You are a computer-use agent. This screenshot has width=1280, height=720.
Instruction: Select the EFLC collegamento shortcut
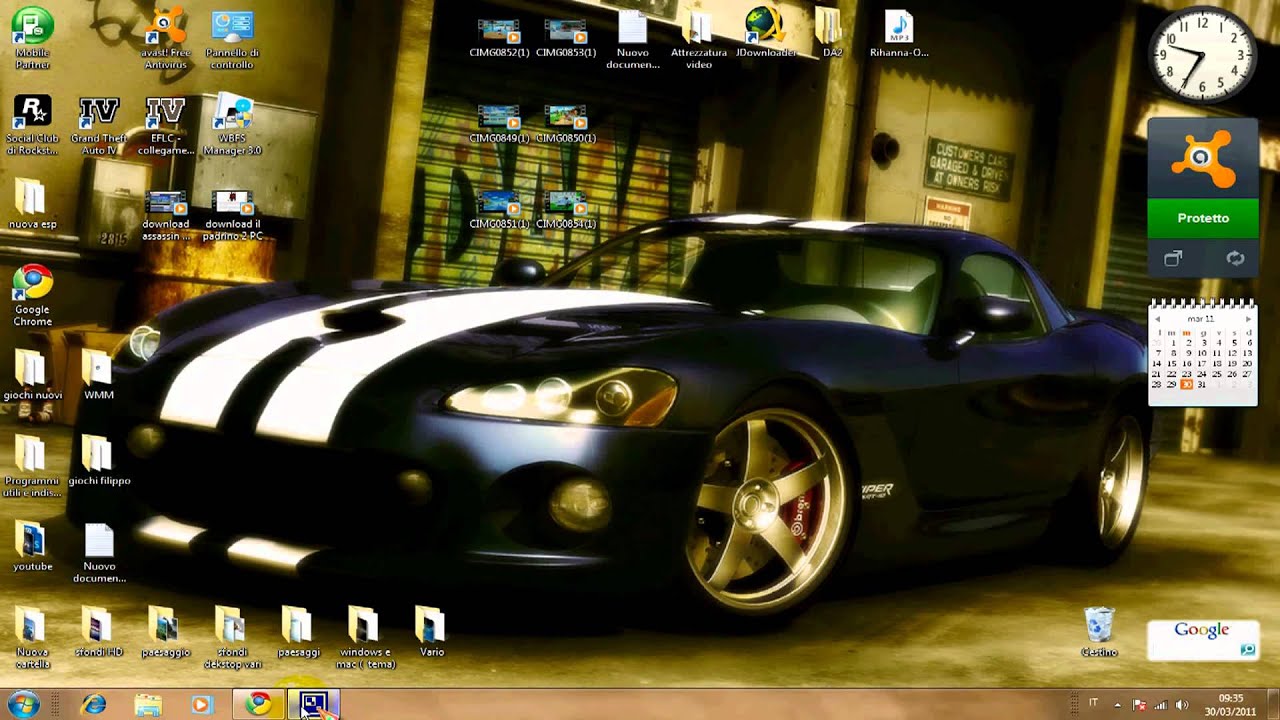tap(166, 126)
